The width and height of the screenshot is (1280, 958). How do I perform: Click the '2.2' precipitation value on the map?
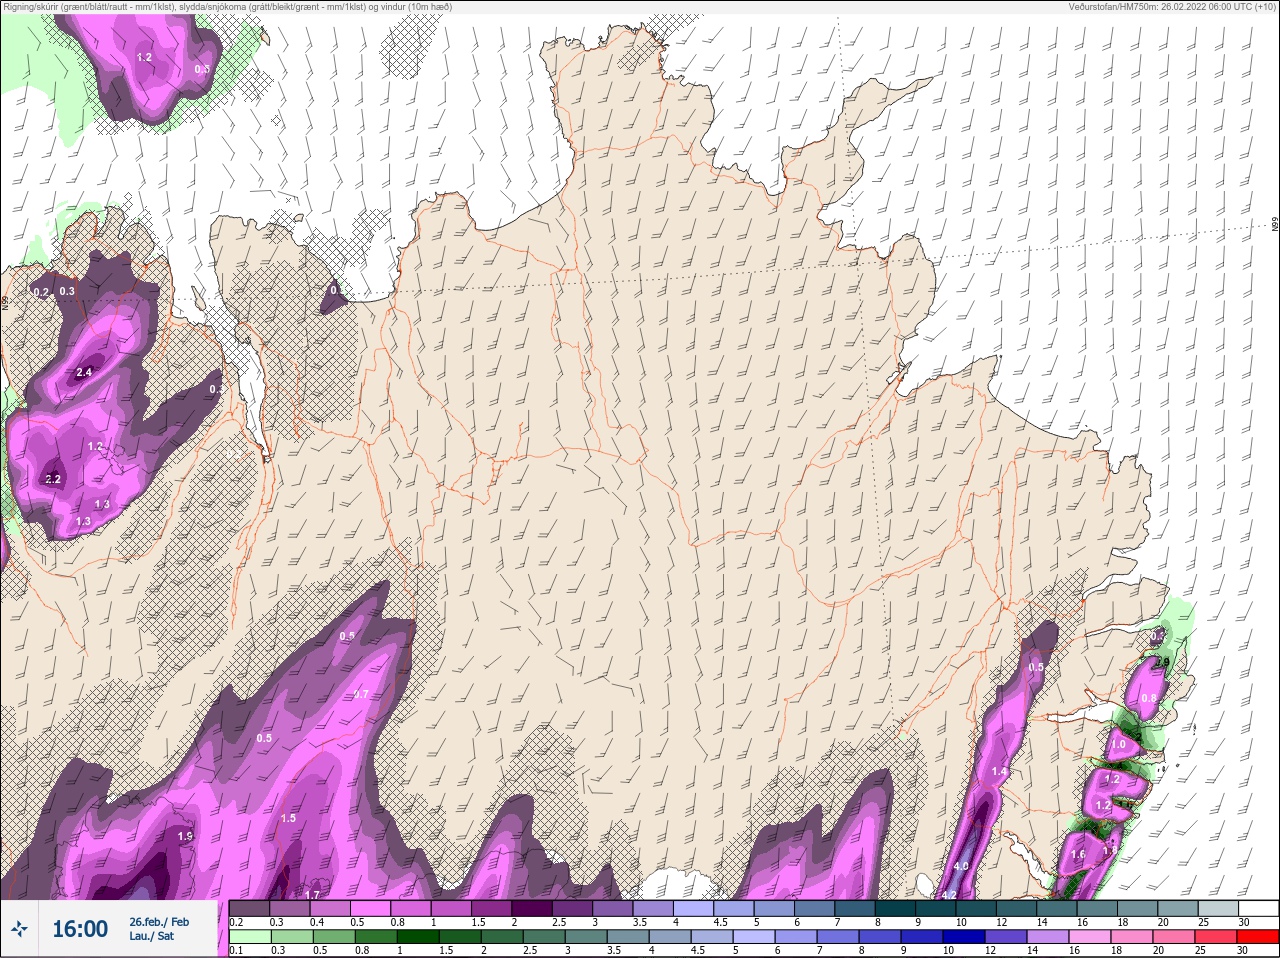coord(53,480)
